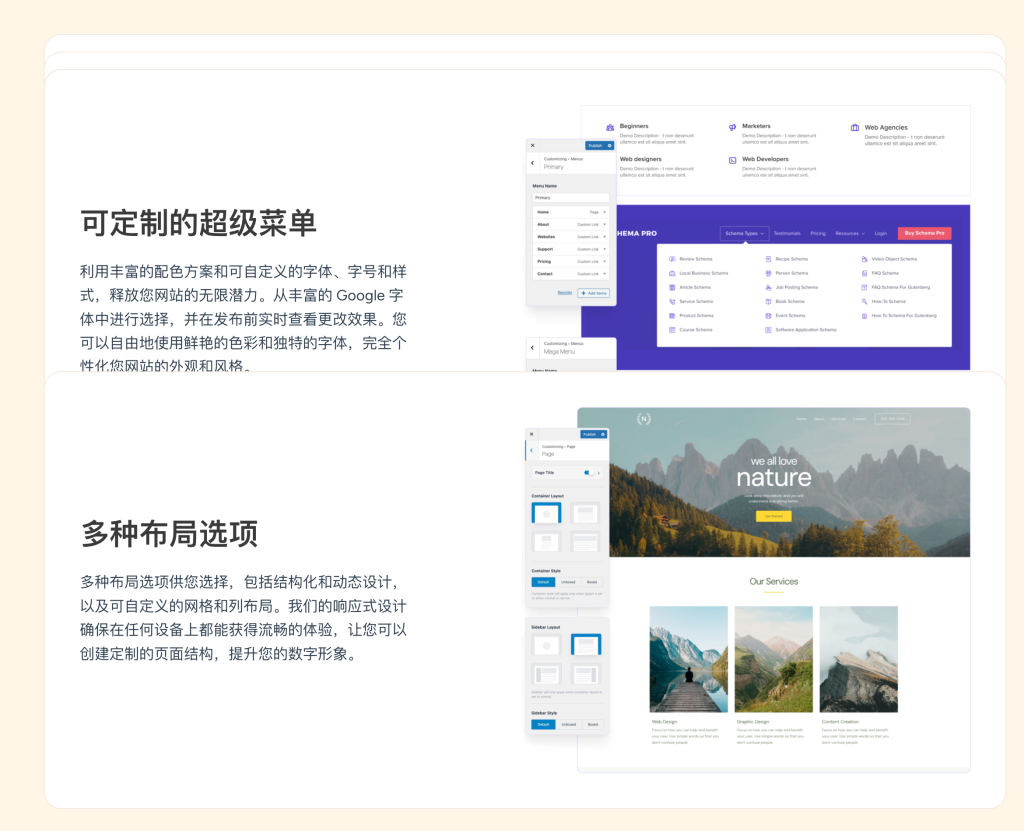The height and width of the screenshot is (831, 1024).
Task: Click the Article Schema icon
Action: click(672, 287)
